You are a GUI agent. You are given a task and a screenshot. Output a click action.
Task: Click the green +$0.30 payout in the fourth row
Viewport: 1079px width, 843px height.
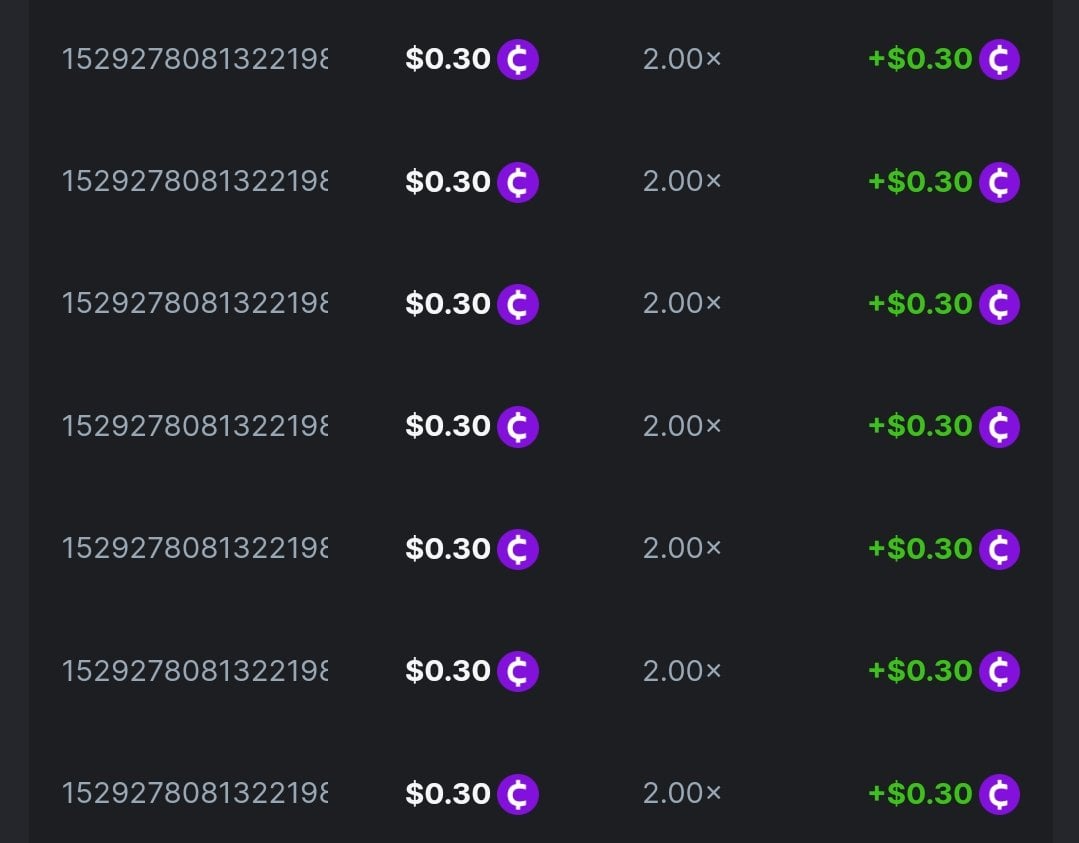pos(920,427)
